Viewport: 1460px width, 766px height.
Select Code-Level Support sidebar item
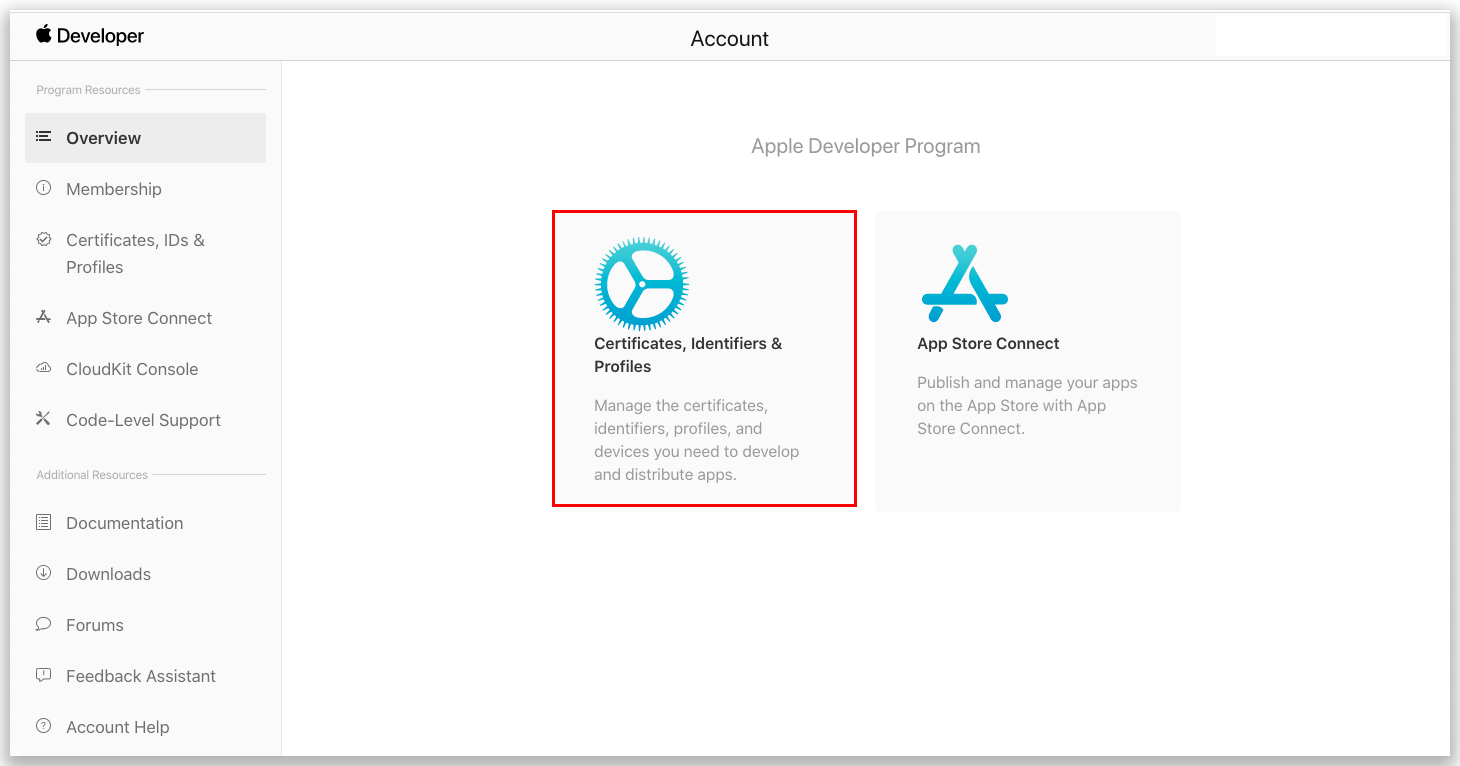(x=146, y=420)
